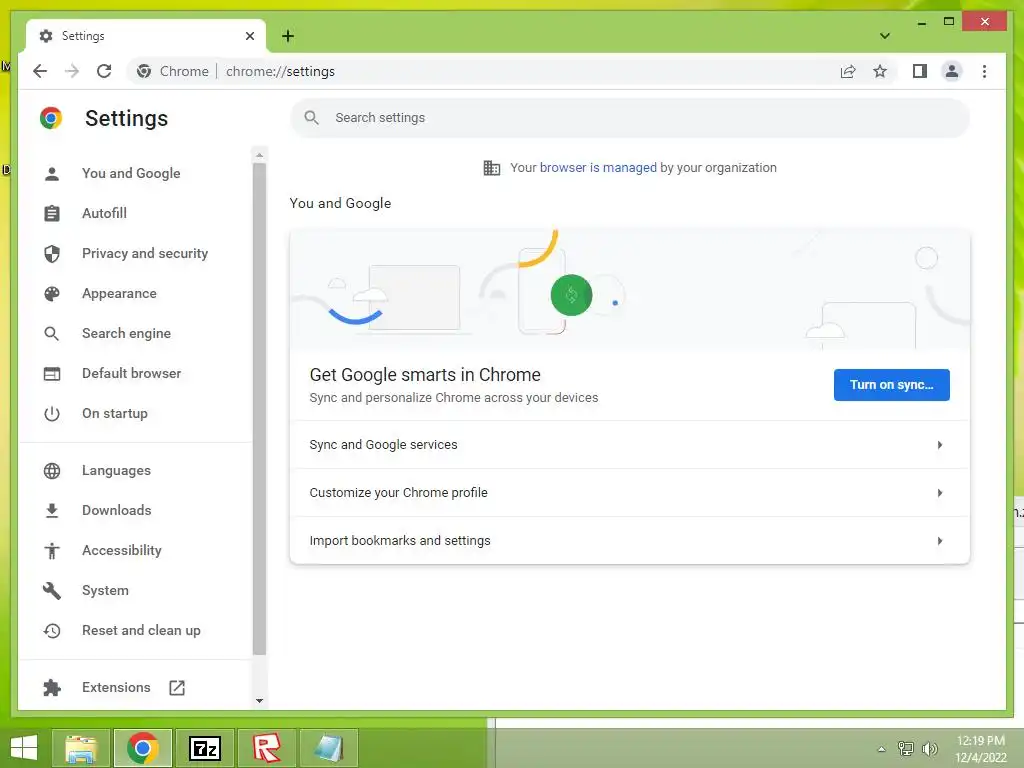The height and width of the screenshot is (768, 1024).
Task: Select Default browser in sidebar
Action: pos(132,374)
